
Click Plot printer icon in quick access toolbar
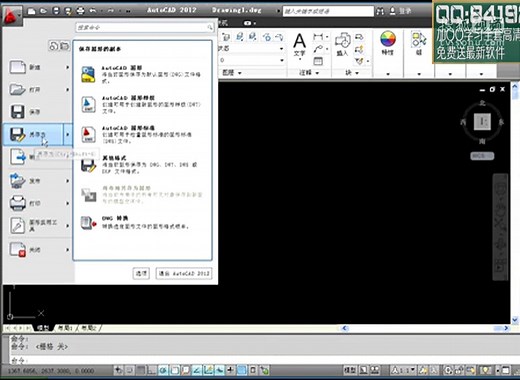point(80,11)
